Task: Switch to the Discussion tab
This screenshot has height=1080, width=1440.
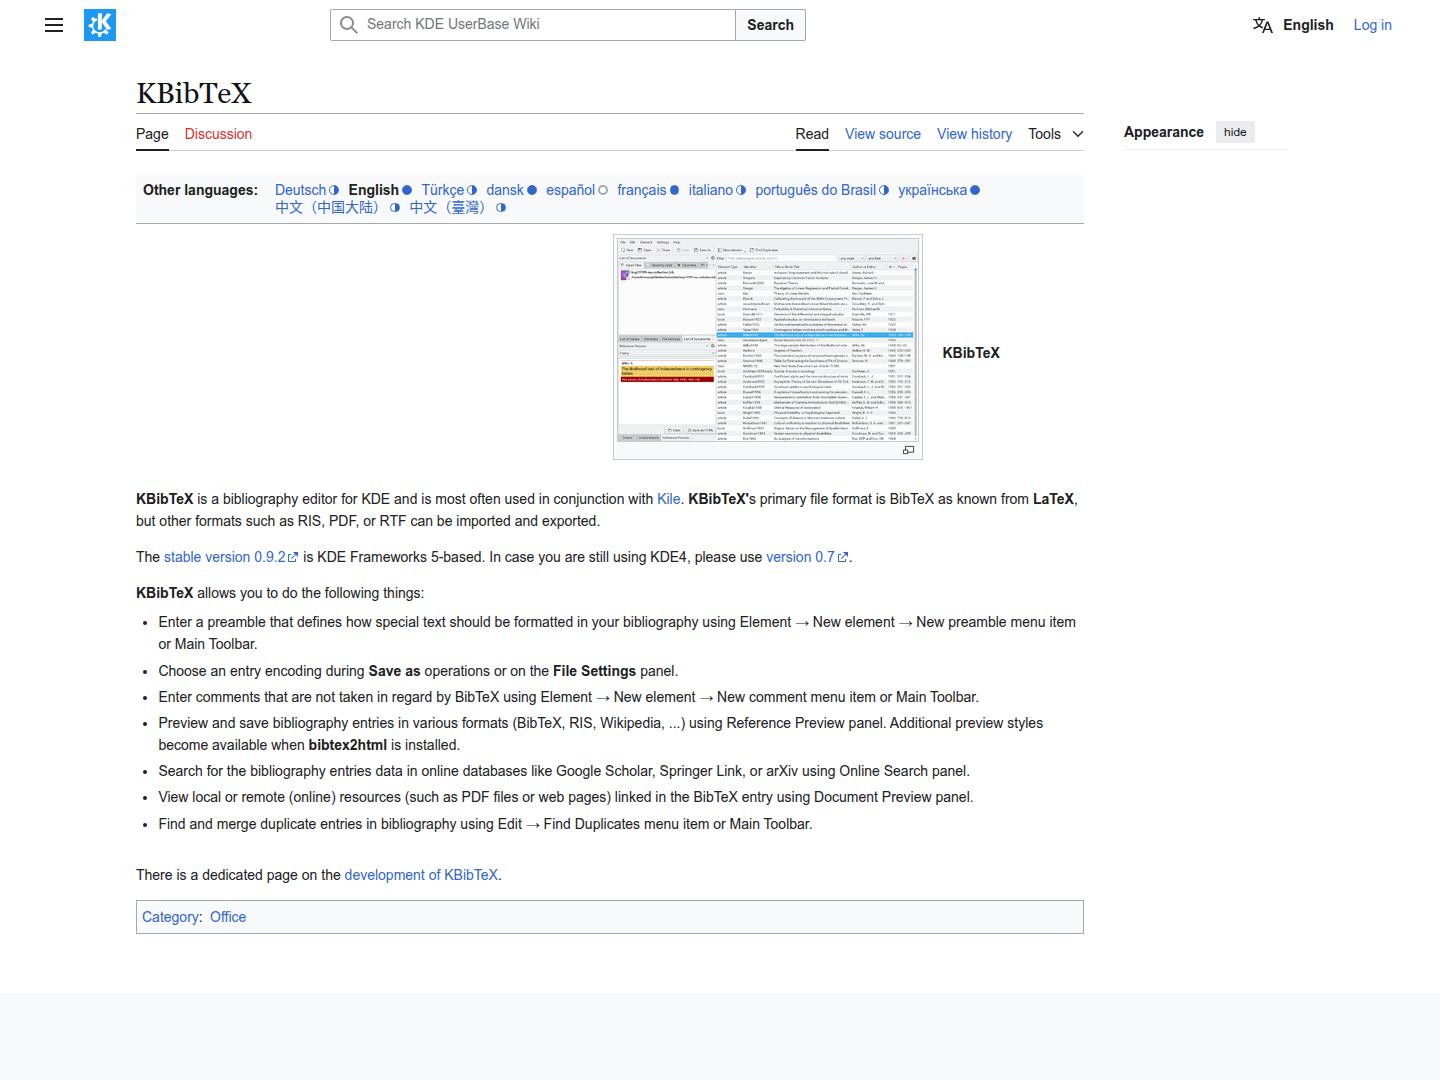Action: pyautogui.click(x=218, y=134)
